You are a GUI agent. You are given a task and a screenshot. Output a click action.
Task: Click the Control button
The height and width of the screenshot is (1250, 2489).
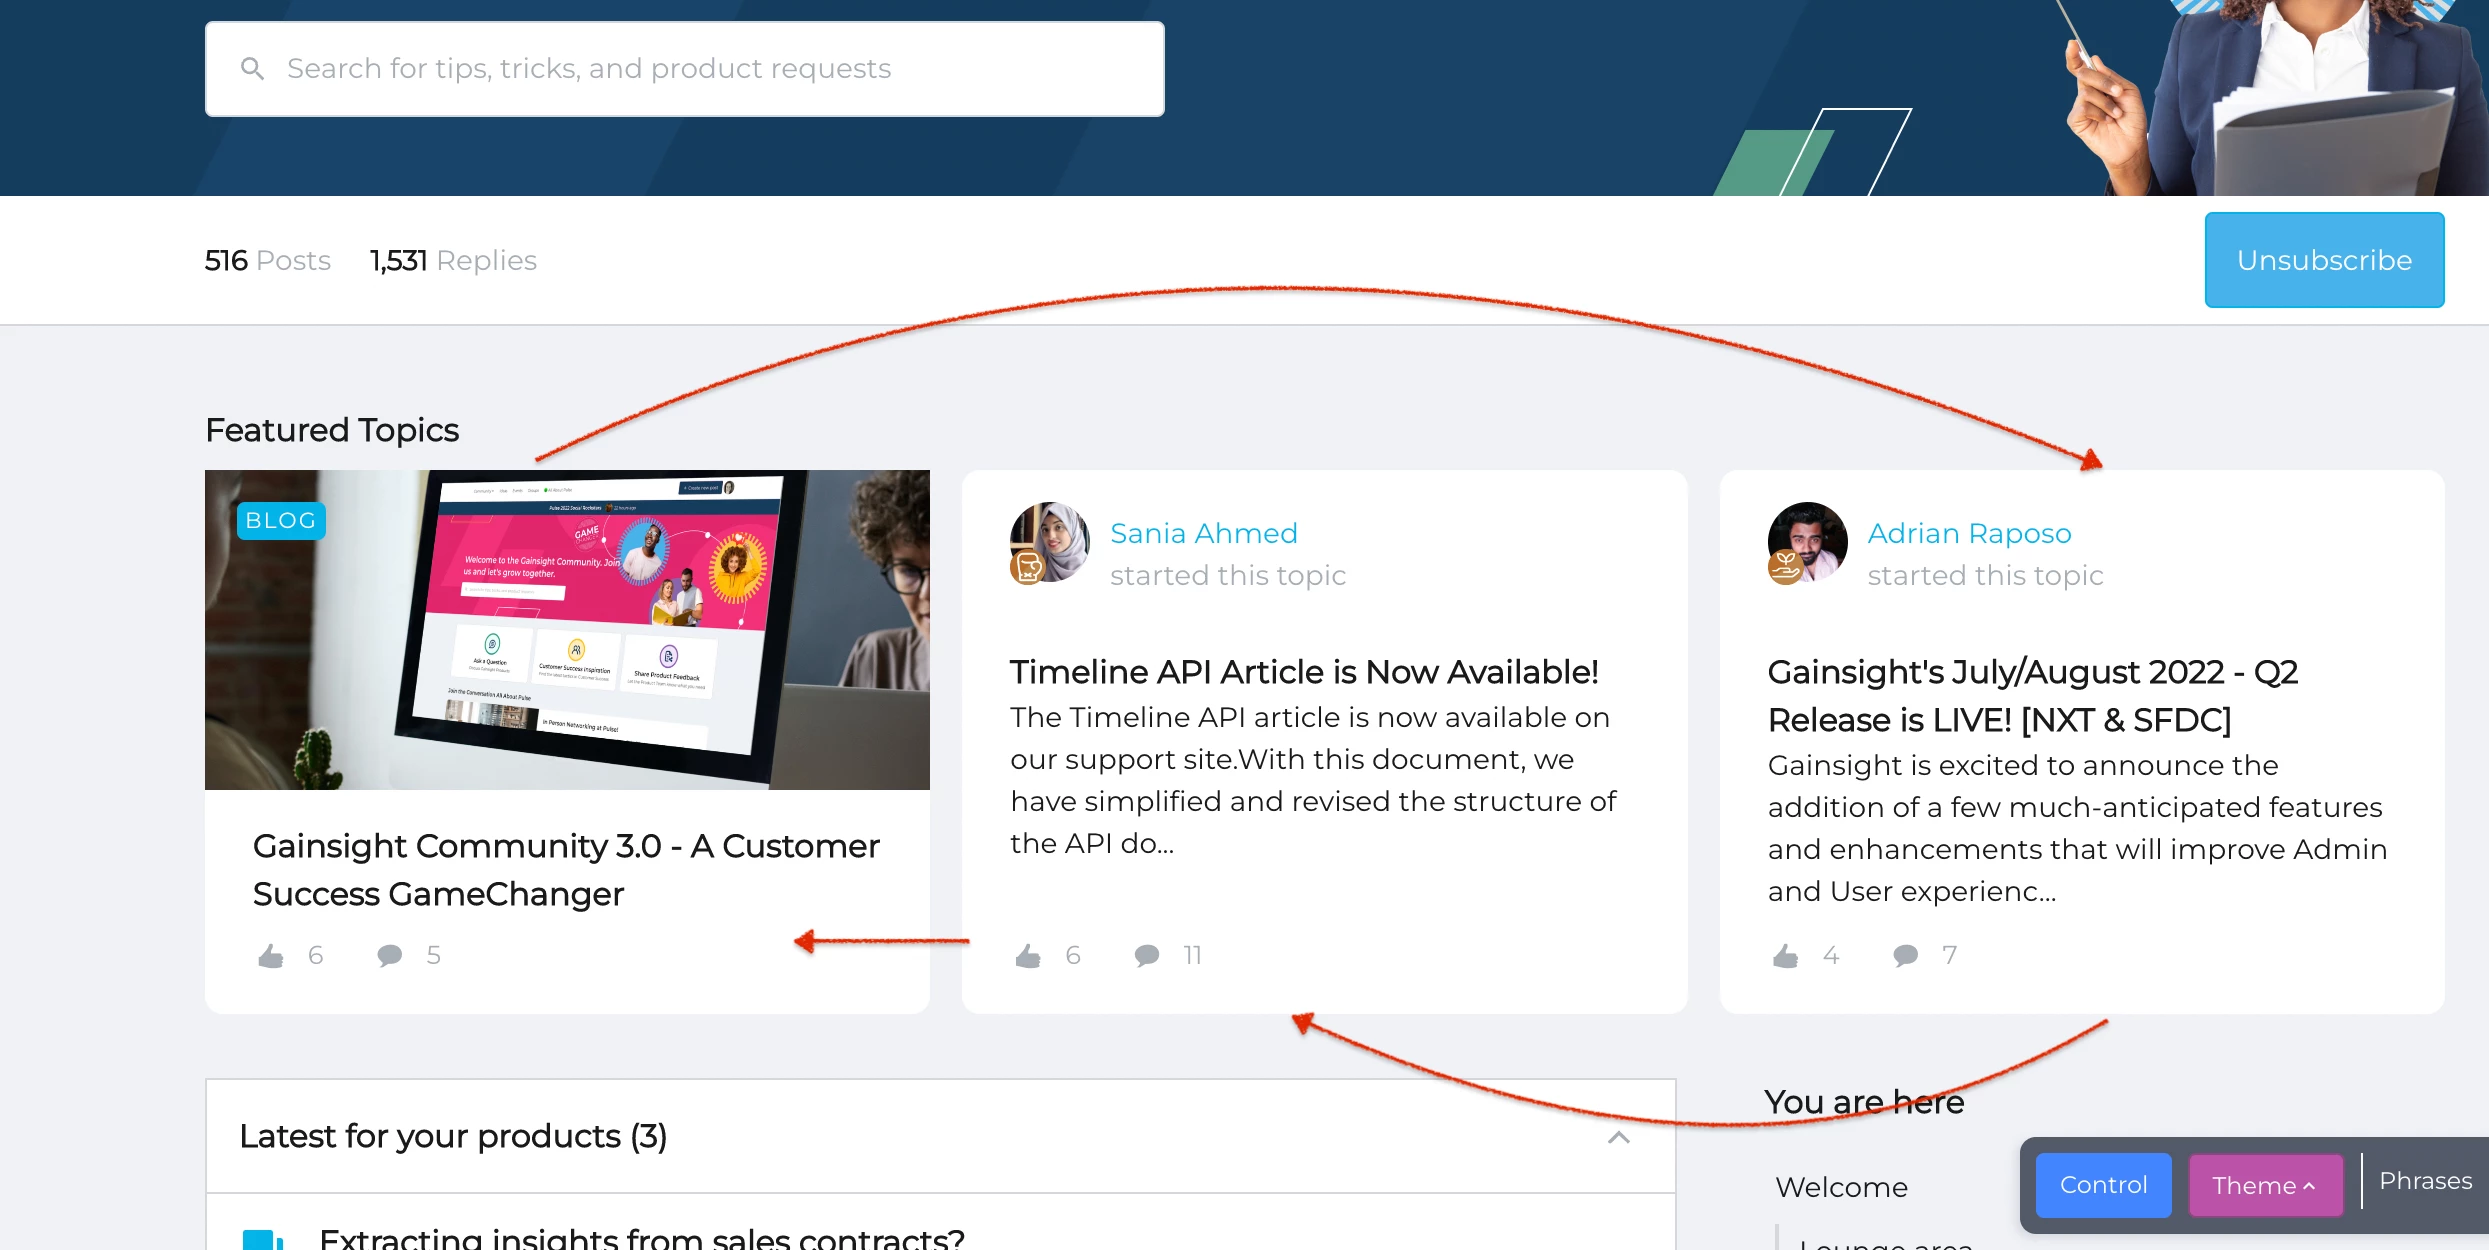2103,1185
